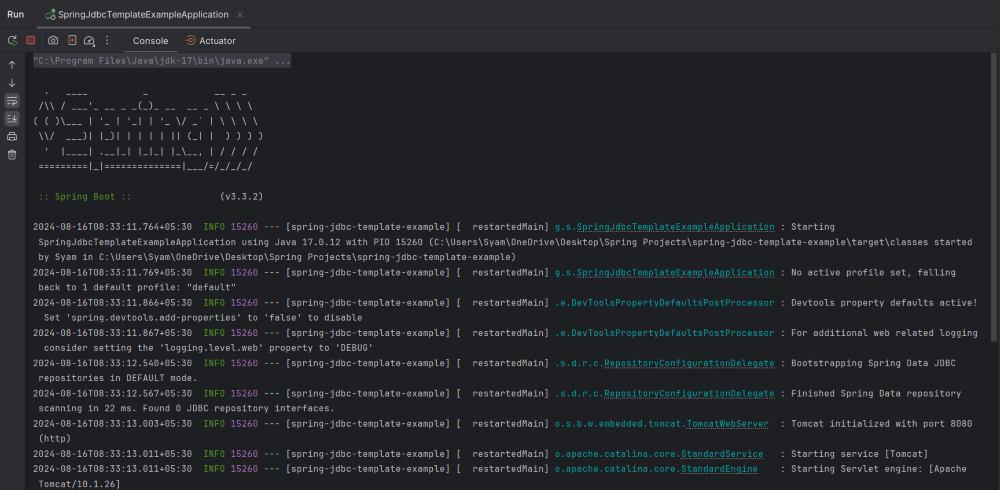This screenshot has width=1000, height=490.
Task: Toggle soft-wrap for console output
Action: coord(12,101)
